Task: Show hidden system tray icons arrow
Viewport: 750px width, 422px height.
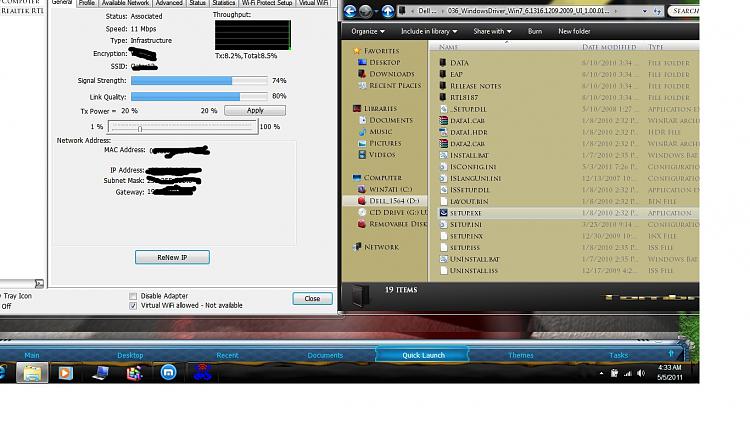Action: point(601,373)
